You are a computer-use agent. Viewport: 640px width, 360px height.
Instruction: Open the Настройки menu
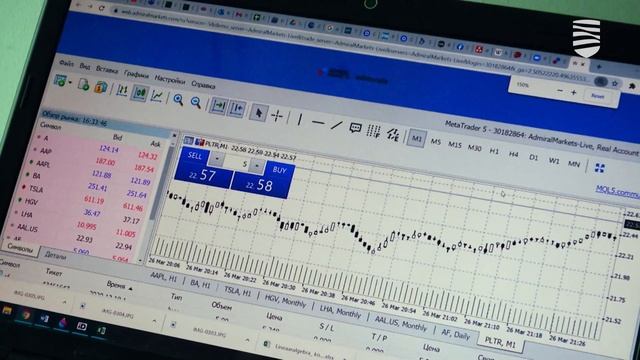click(x=170, y=79)
